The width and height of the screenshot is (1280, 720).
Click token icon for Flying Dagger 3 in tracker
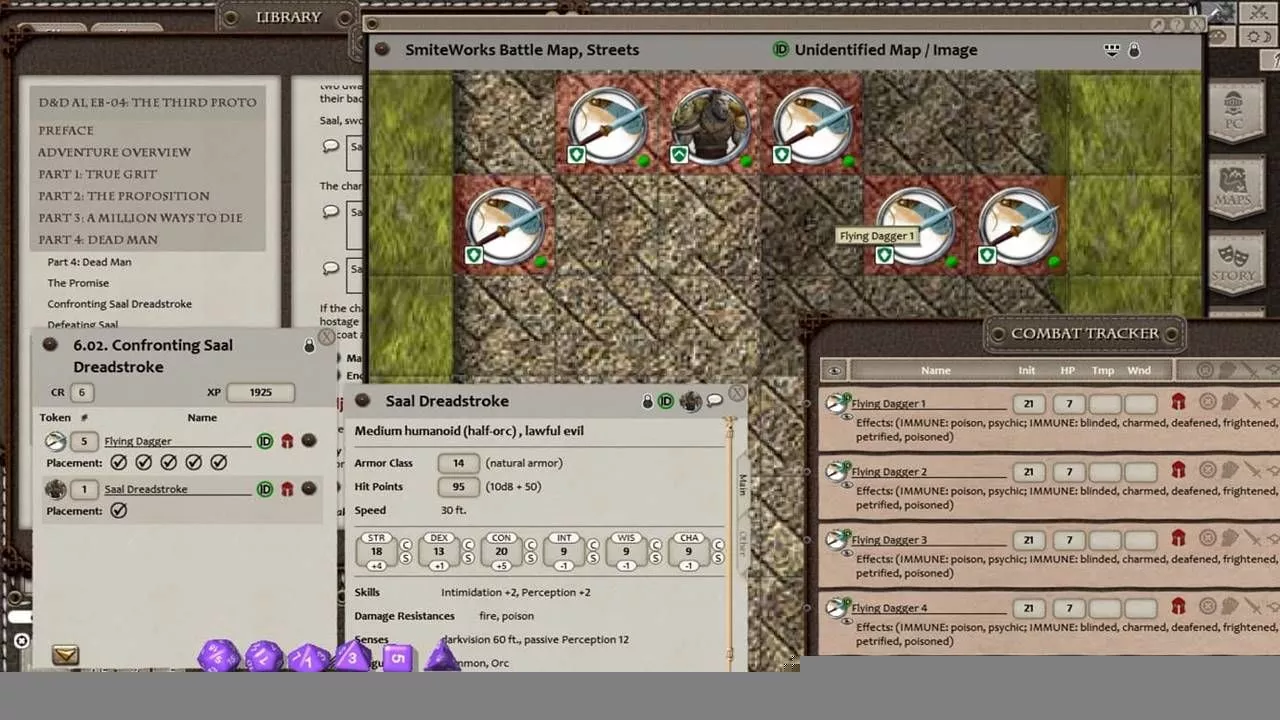click(835, 538)
